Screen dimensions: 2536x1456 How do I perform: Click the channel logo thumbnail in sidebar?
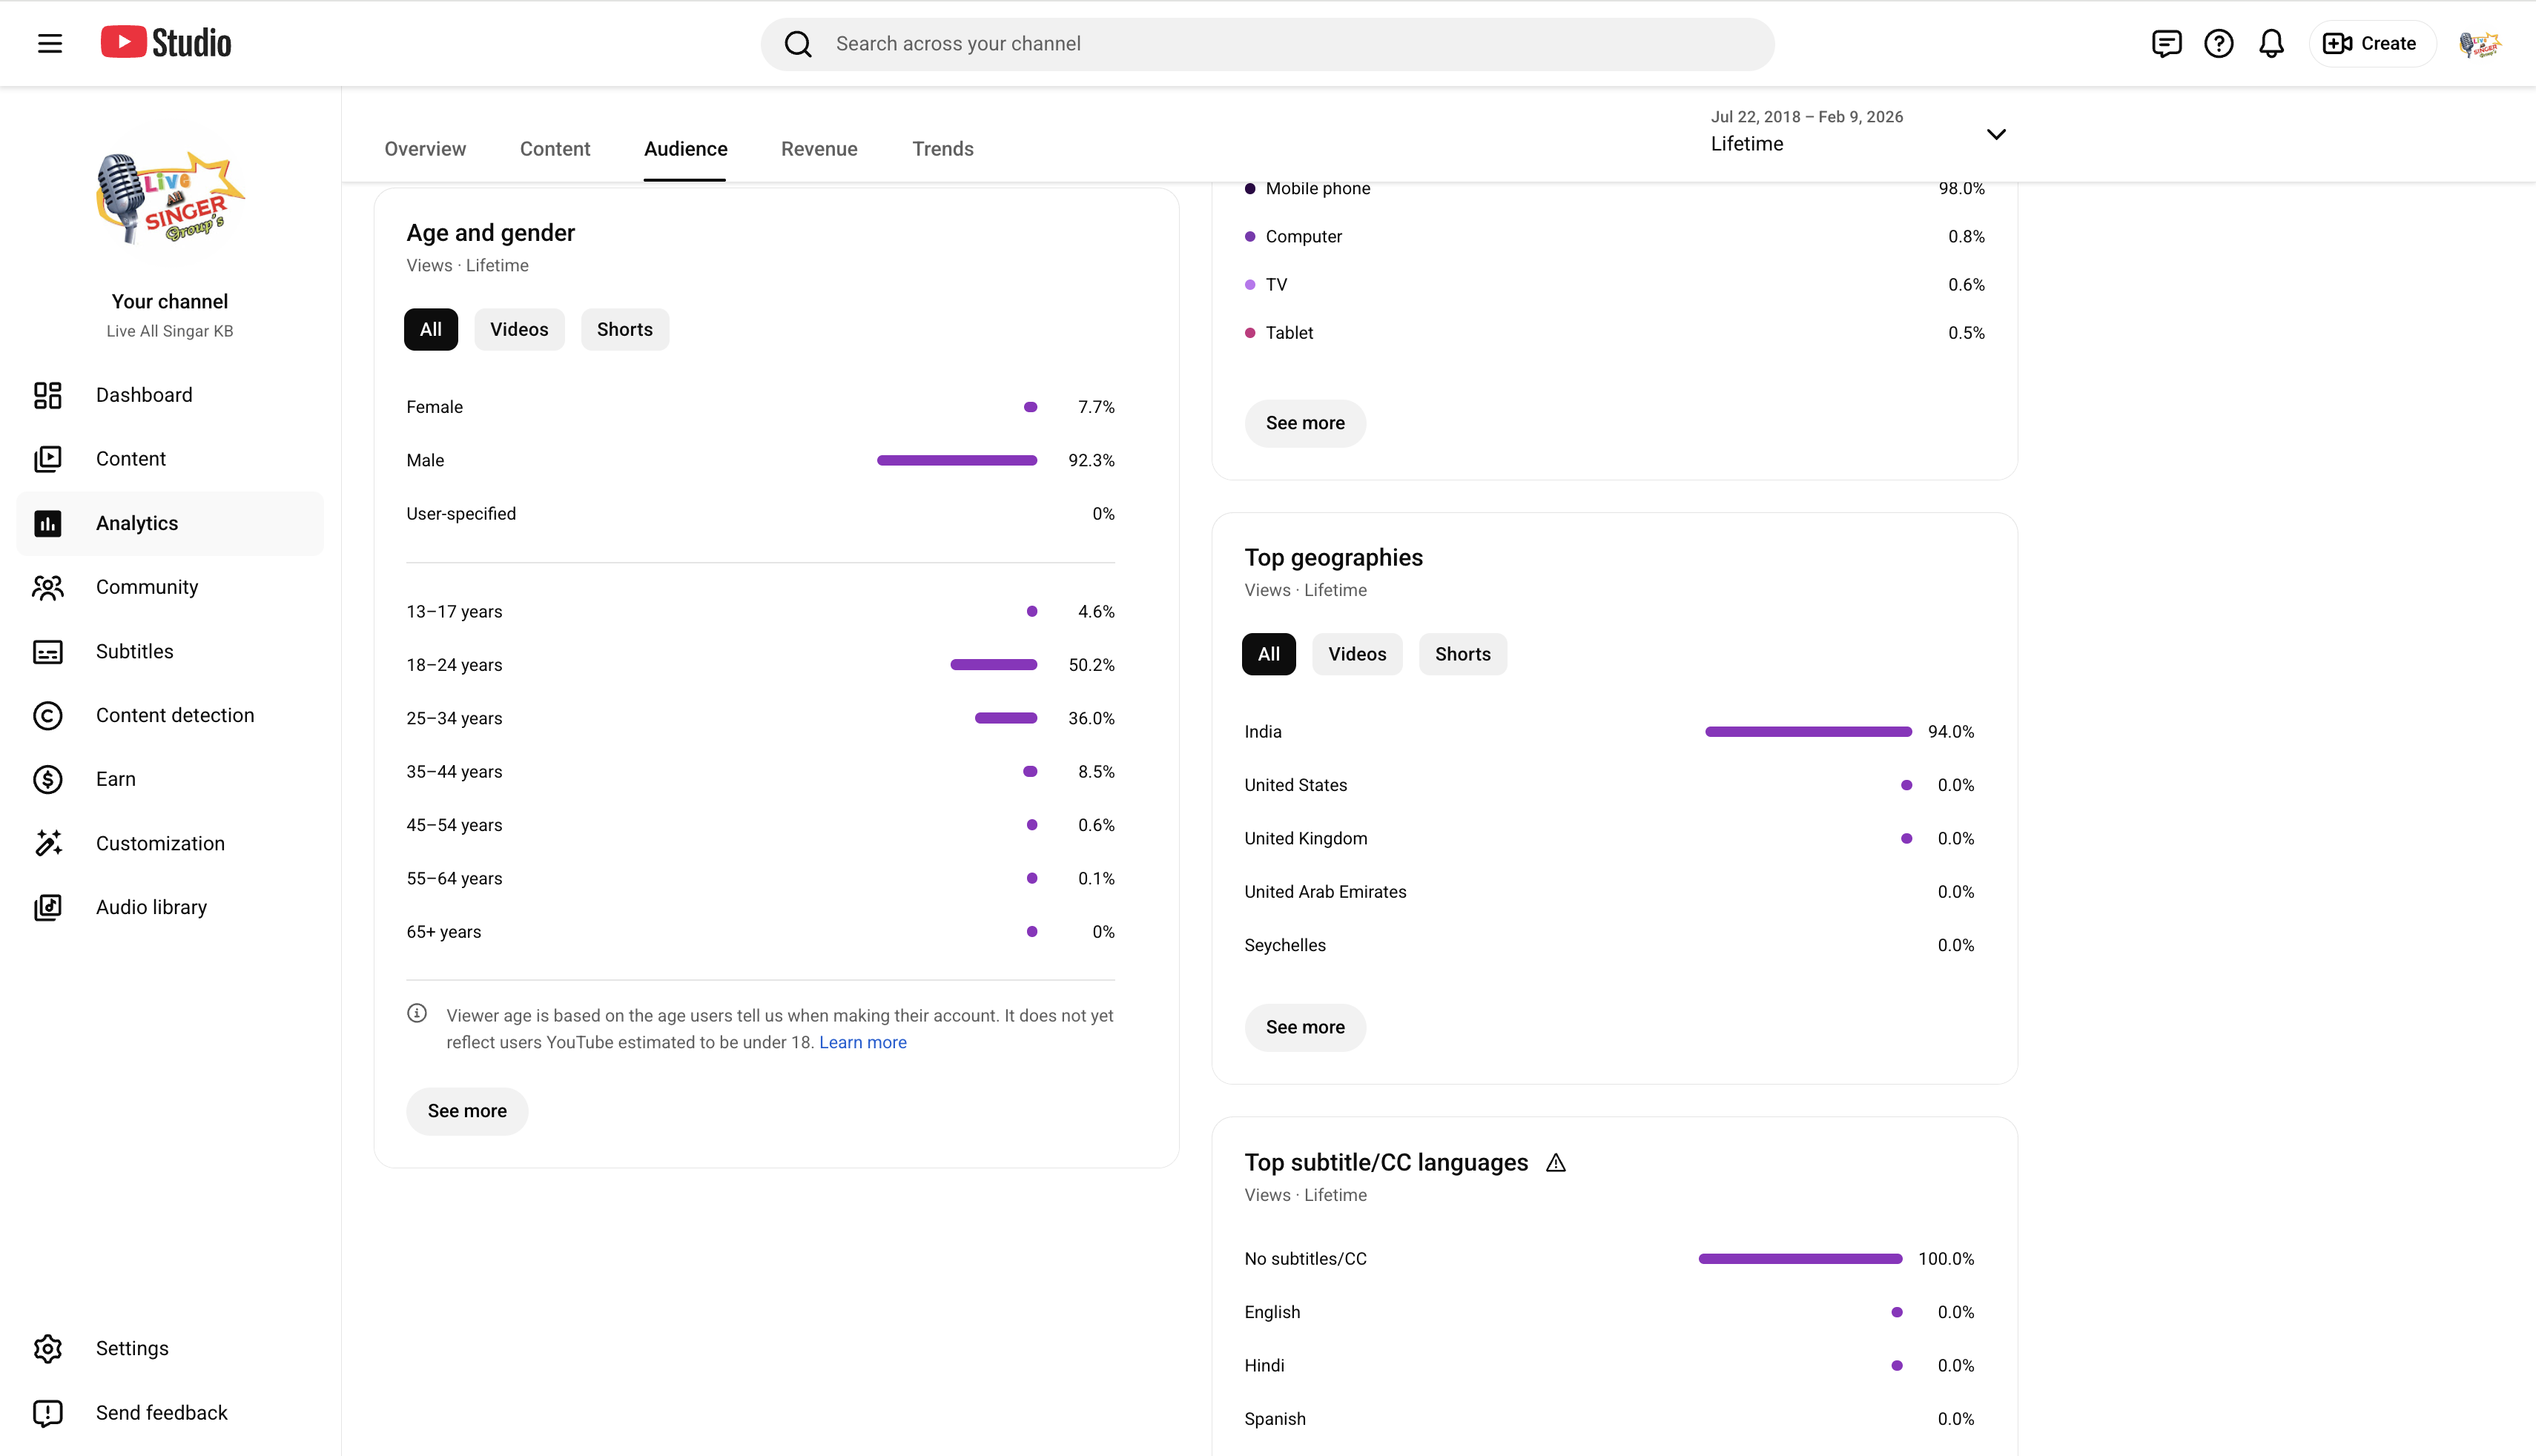170,197
